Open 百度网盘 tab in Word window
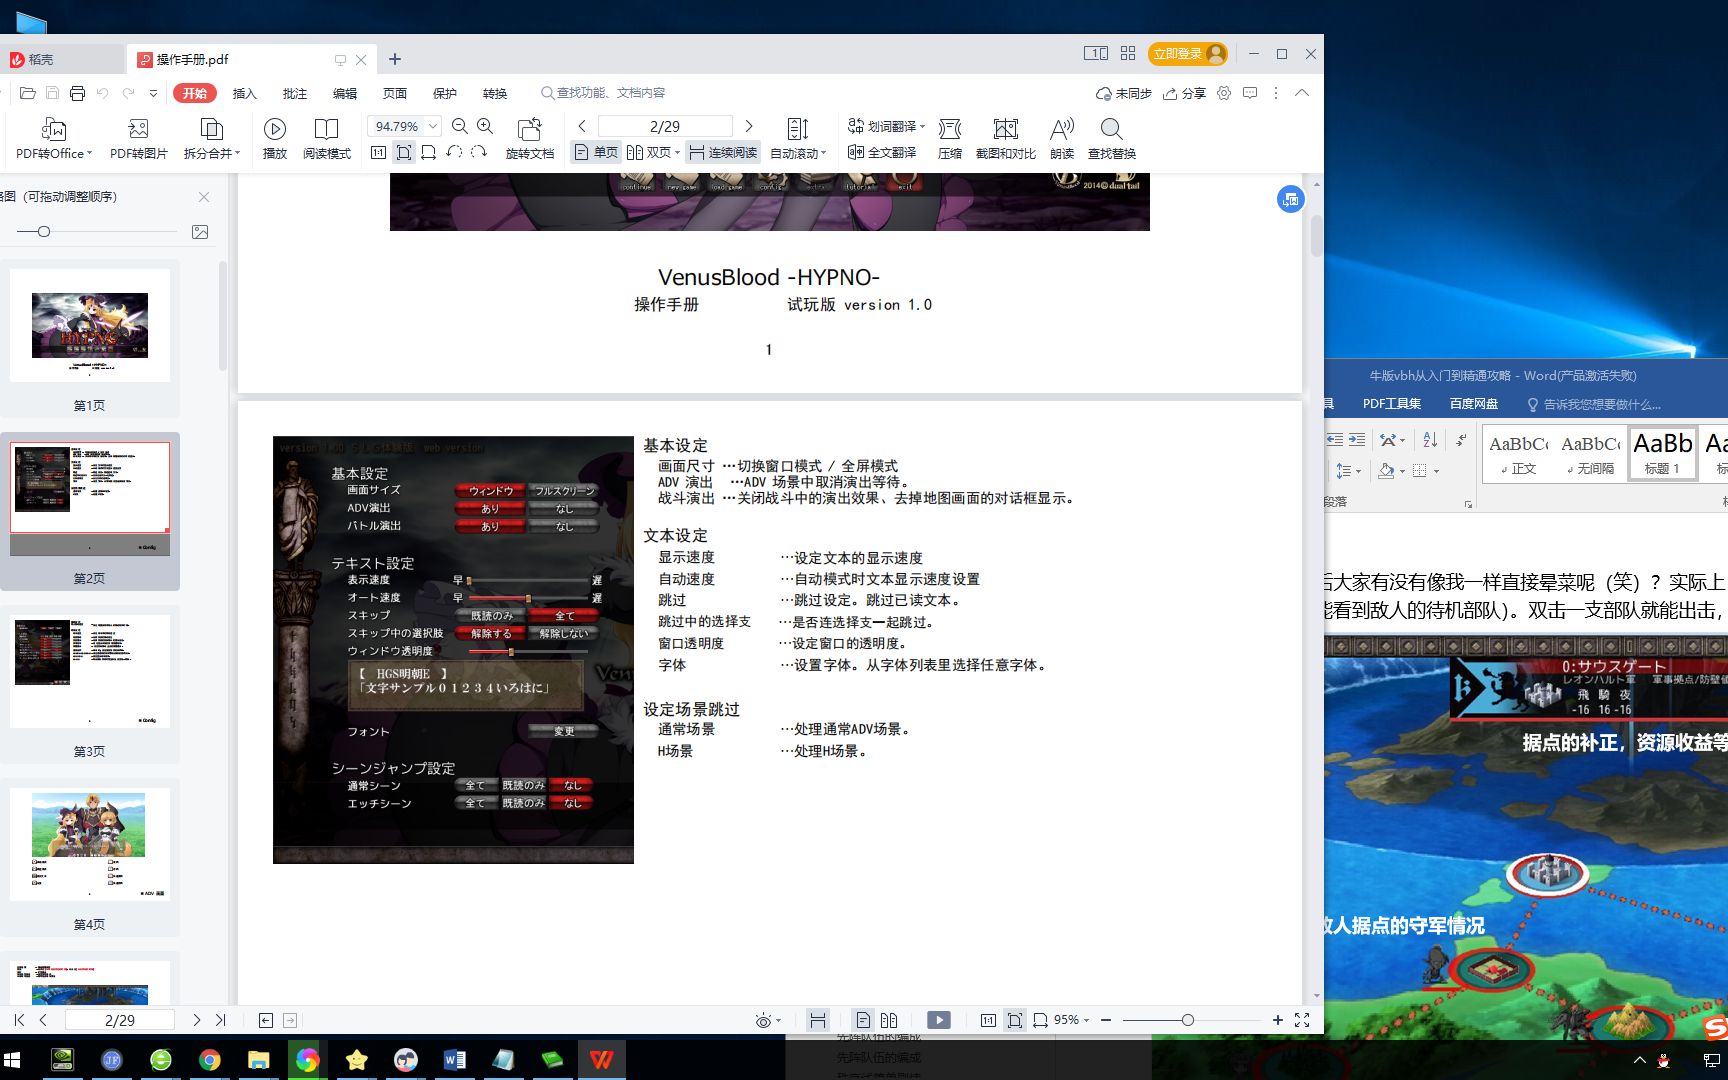 click(x=1474, y=404)
